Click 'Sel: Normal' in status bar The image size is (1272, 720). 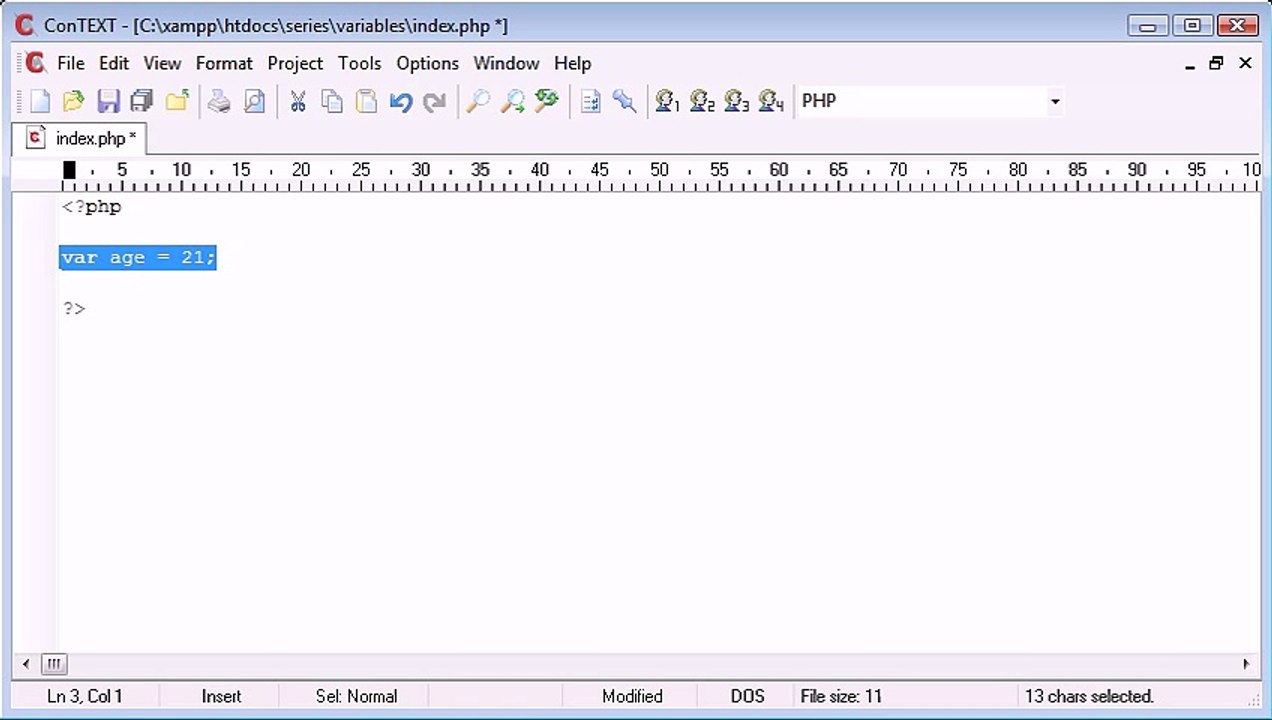(356, 696)
